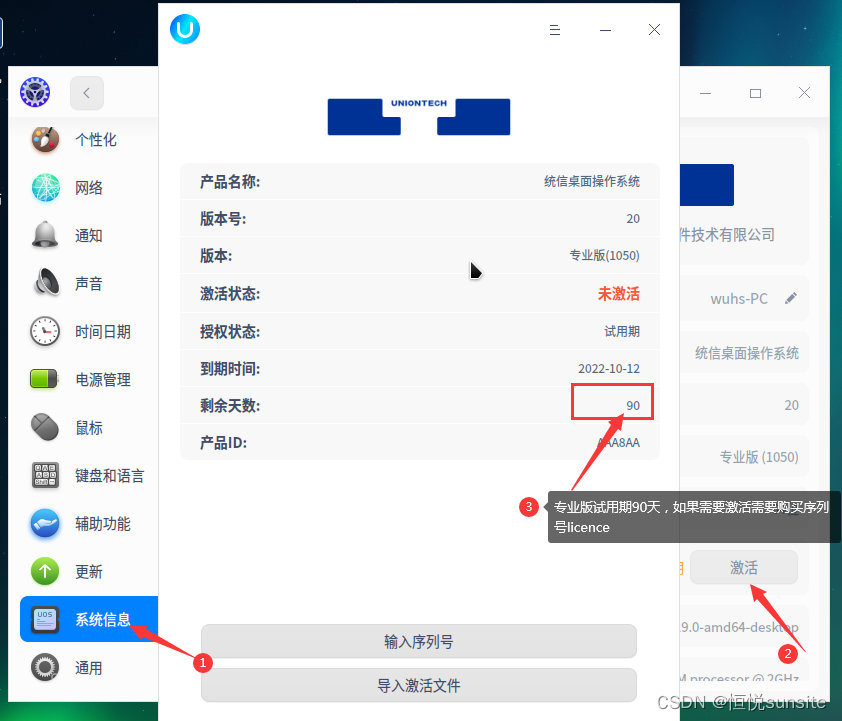
Task: Select 鼠标 label in sidebar
Action: click(89, 428)
